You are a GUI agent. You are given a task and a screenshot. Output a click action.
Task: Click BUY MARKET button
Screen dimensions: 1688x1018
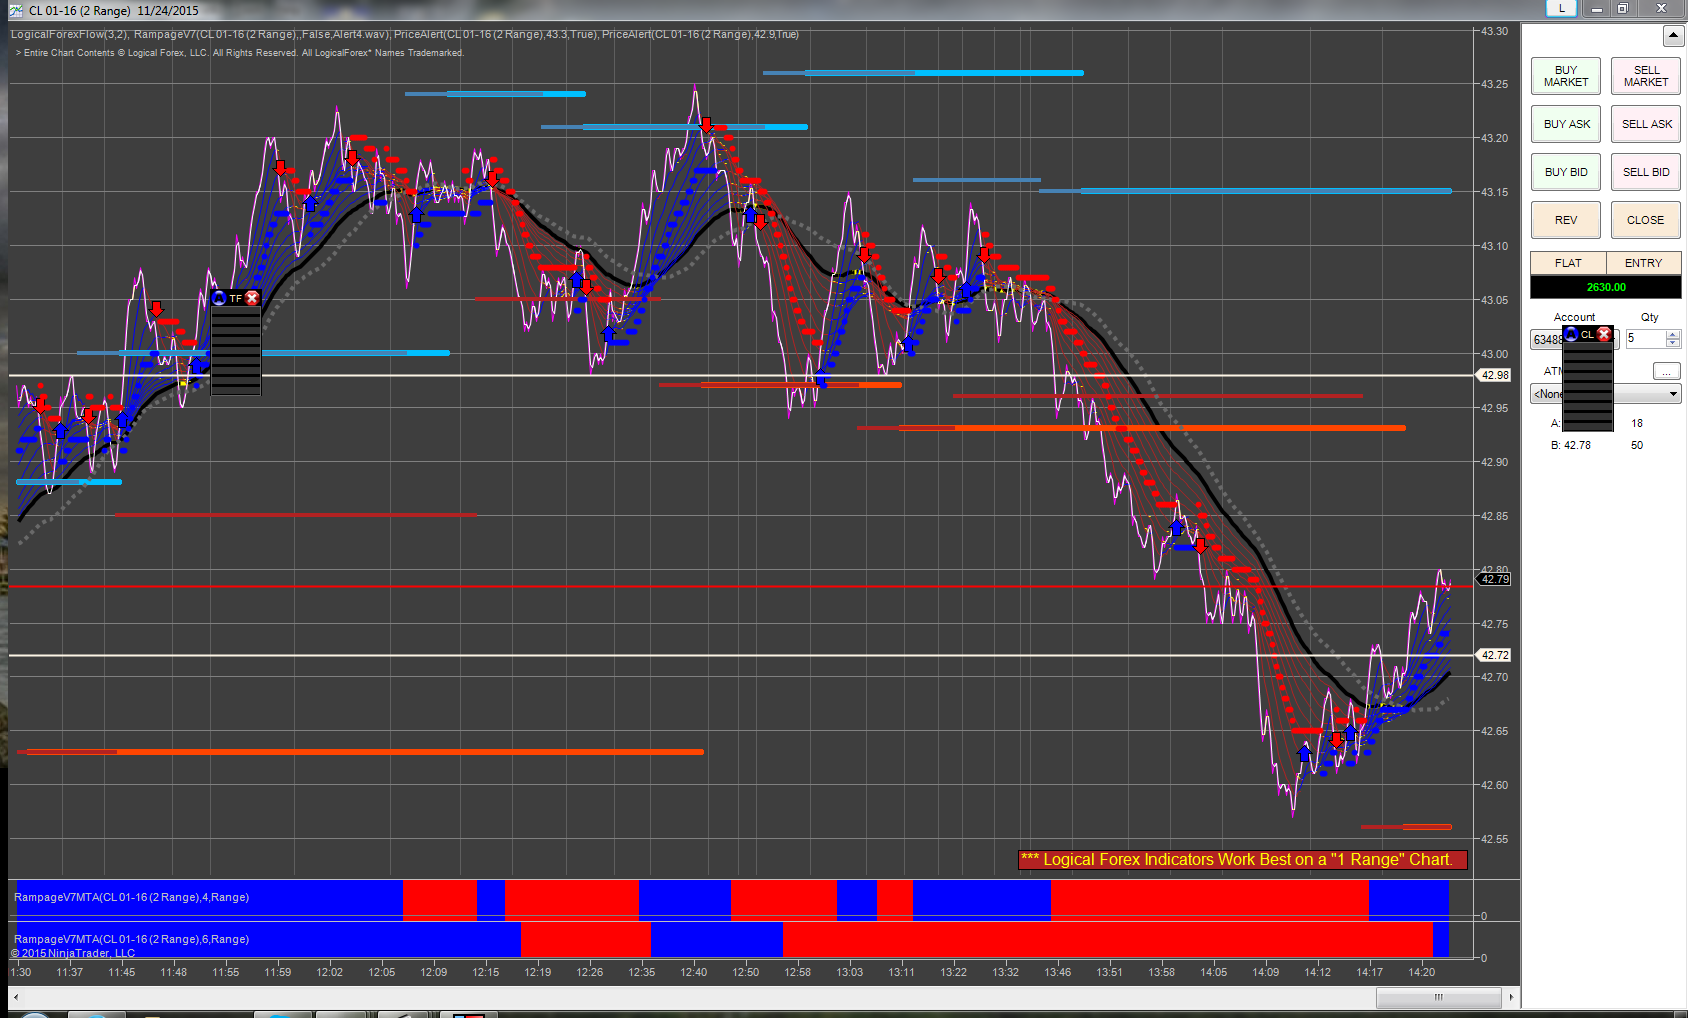coord(1566,76)
